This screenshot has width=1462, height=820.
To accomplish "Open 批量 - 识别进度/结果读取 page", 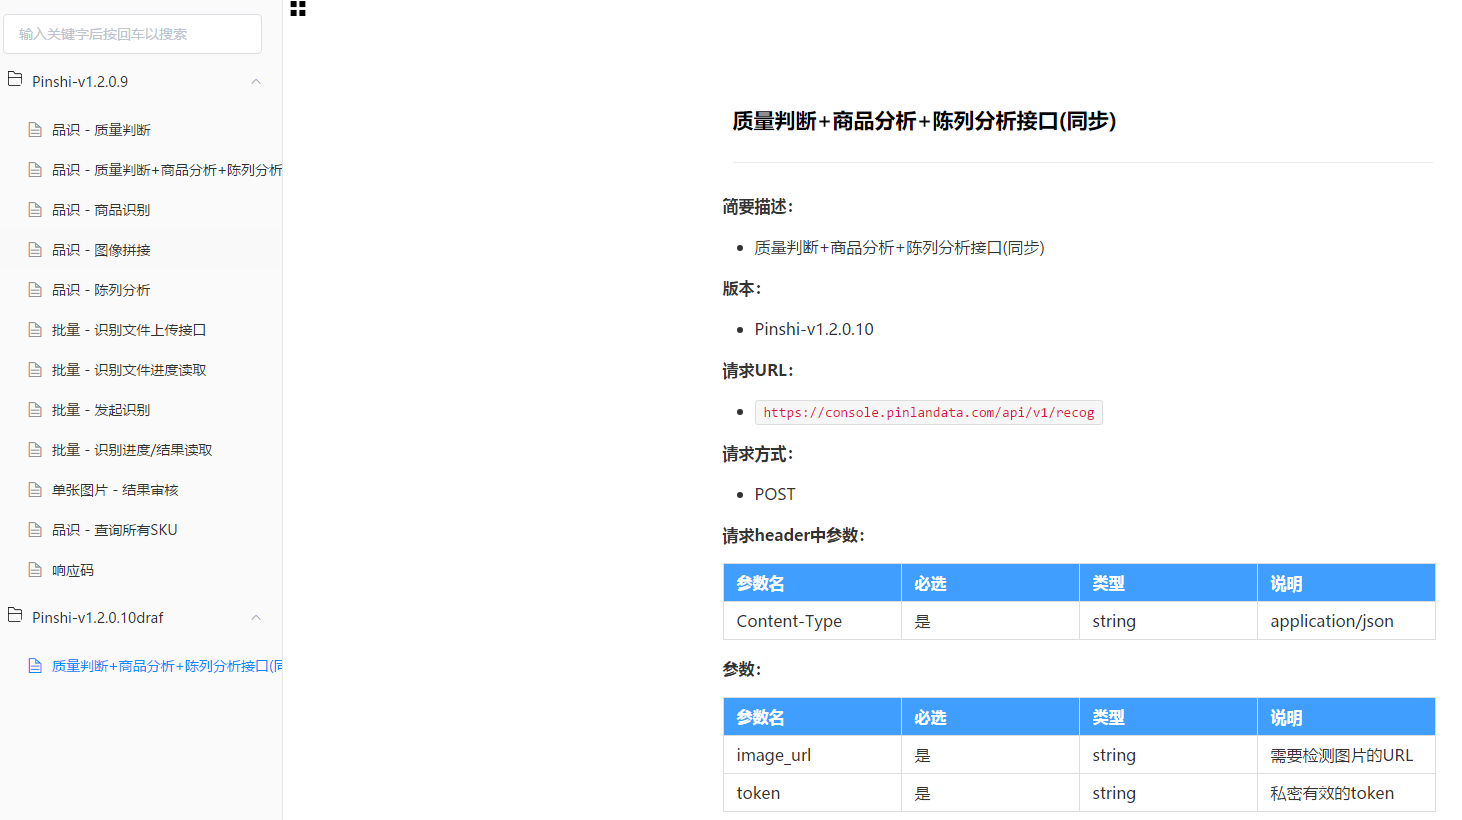I will pos(132,450).
